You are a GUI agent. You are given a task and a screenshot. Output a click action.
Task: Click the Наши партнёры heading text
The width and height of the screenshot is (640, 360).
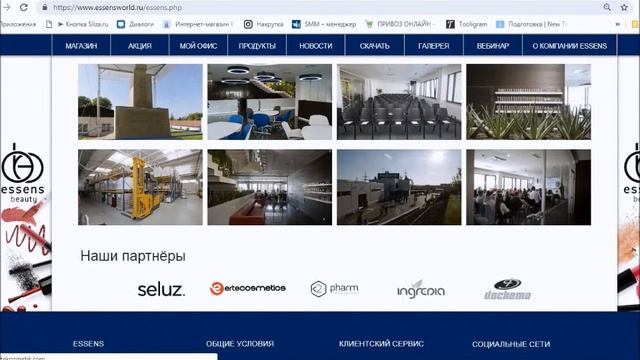point(133,256)
